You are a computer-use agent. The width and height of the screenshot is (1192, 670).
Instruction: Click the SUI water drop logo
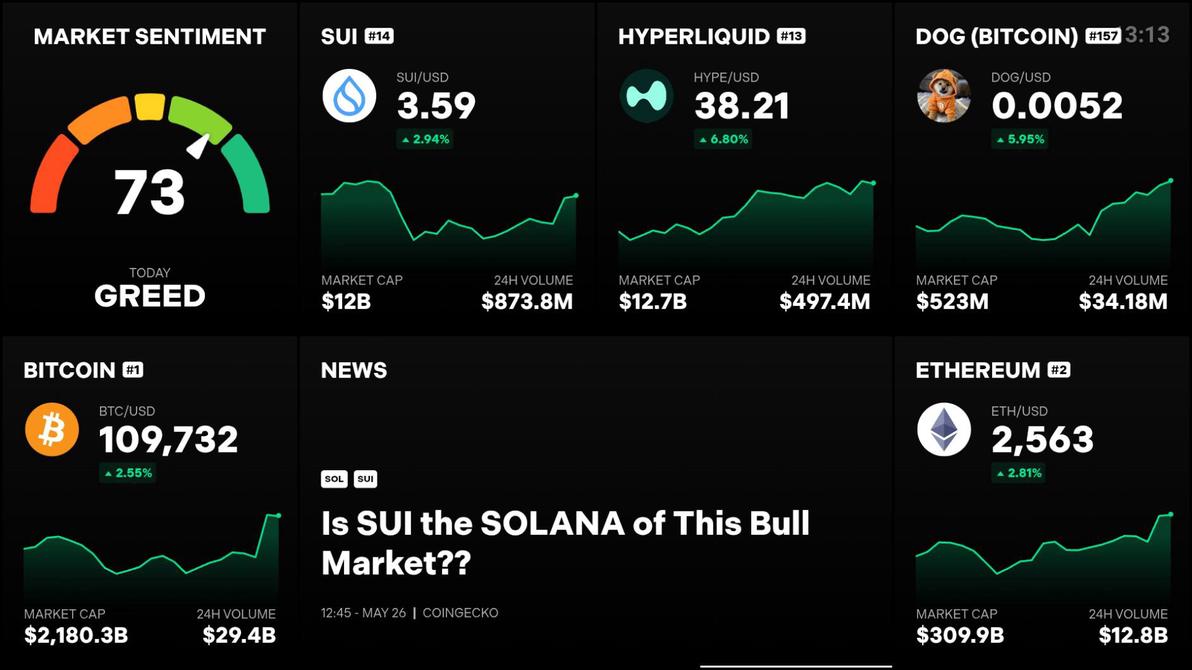pos(350,96)
